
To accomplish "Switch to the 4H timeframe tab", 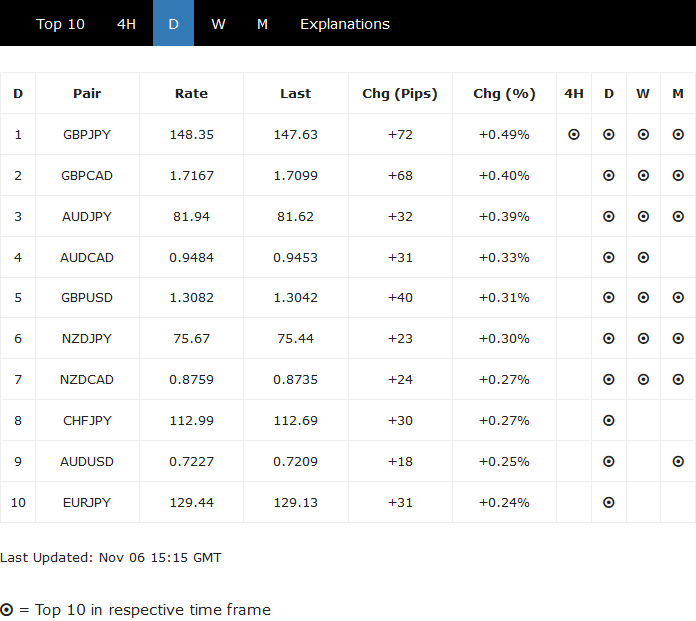I will 126,24.
